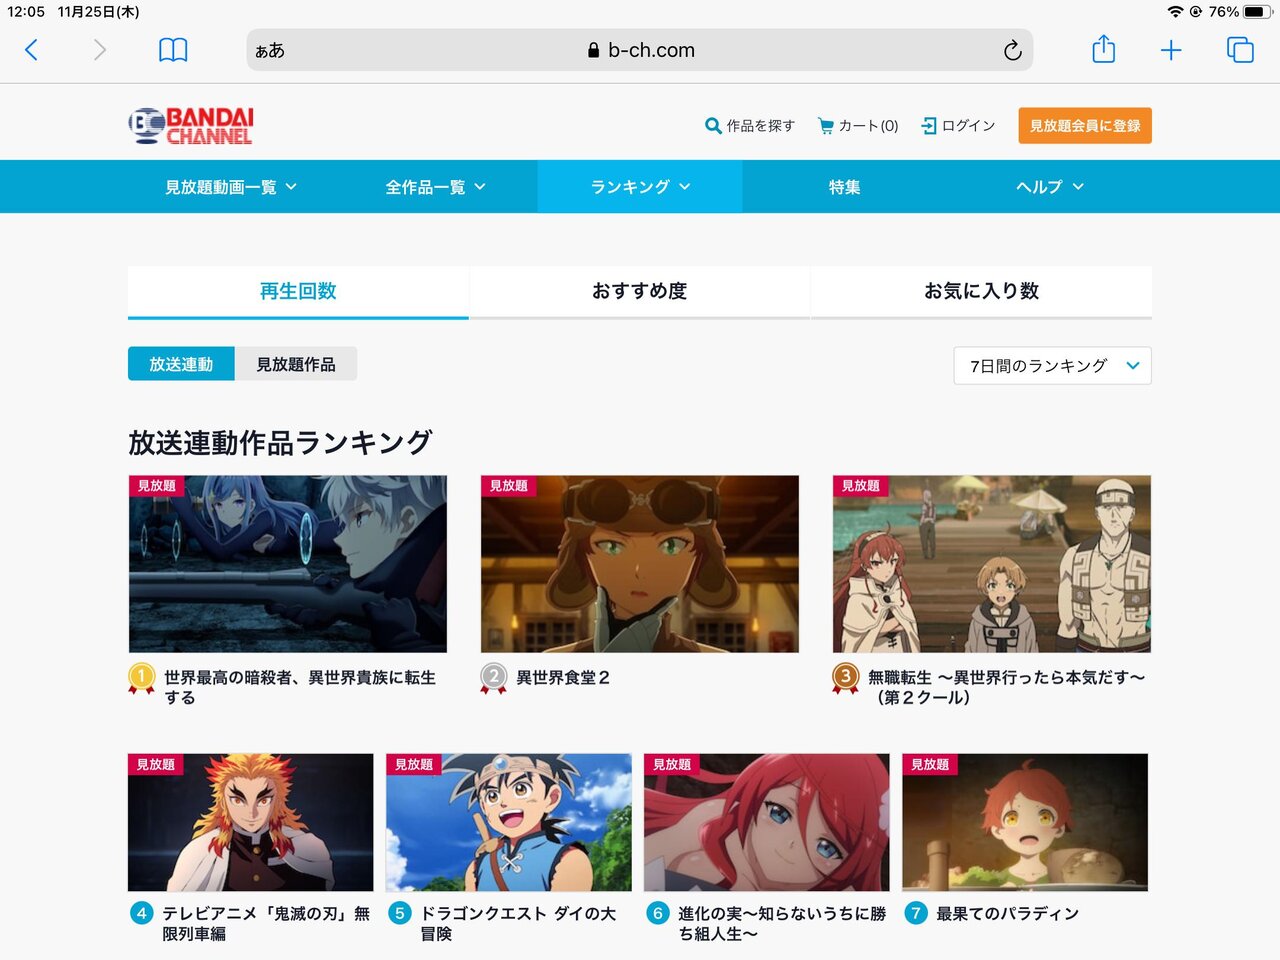Tap the 12:05 clock in status bar
This screenshot has width=1280, height=960.
coord(26,12)
